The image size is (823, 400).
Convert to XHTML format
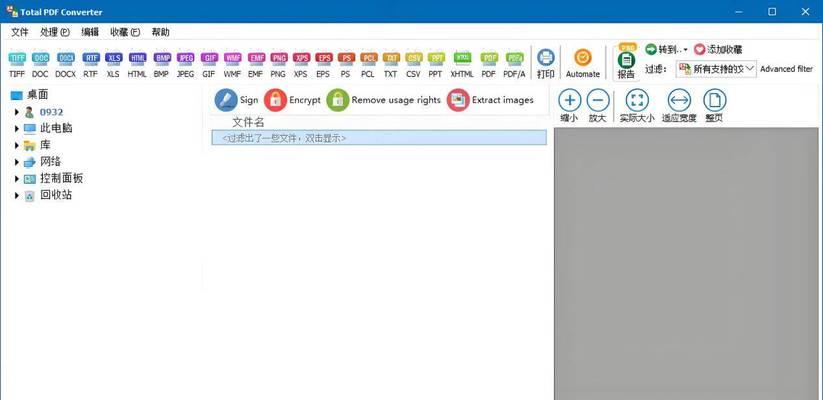point(462,64)
